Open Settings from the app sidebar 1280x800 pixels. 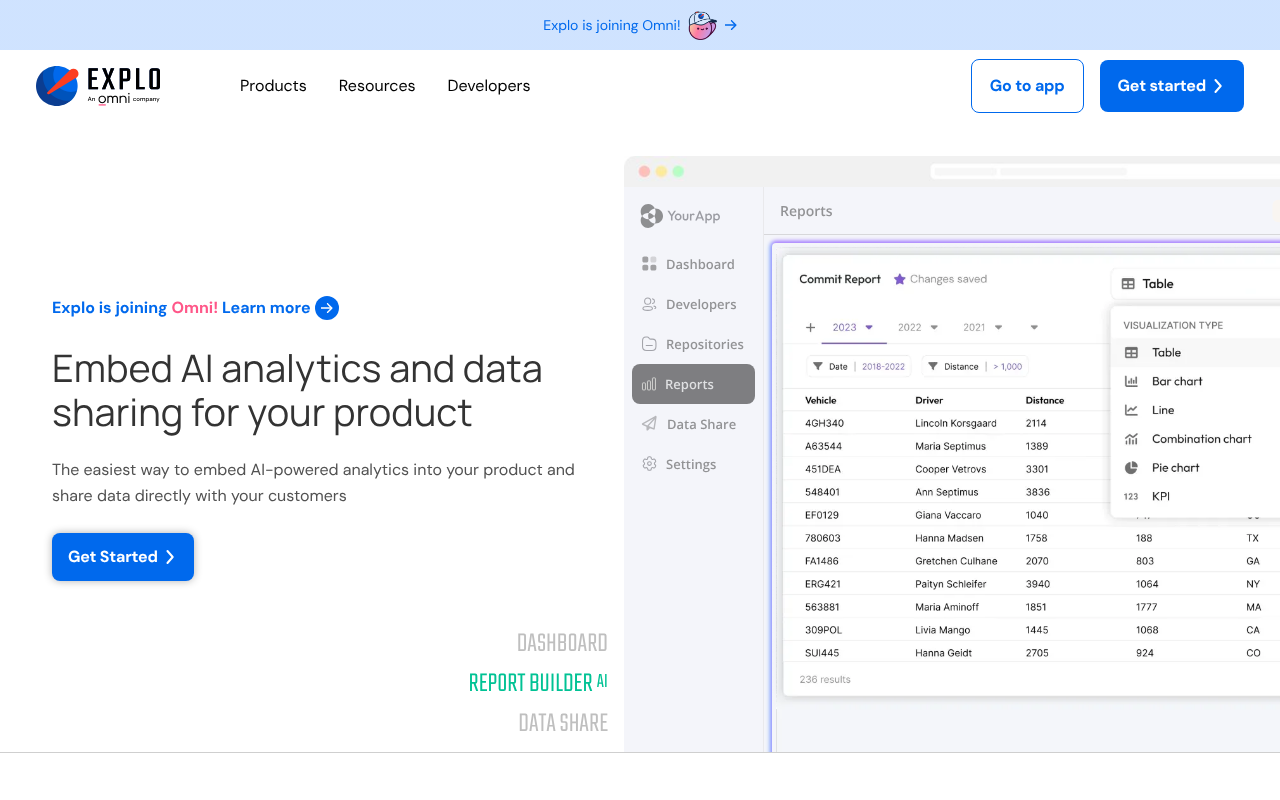(x=690, y=464)
